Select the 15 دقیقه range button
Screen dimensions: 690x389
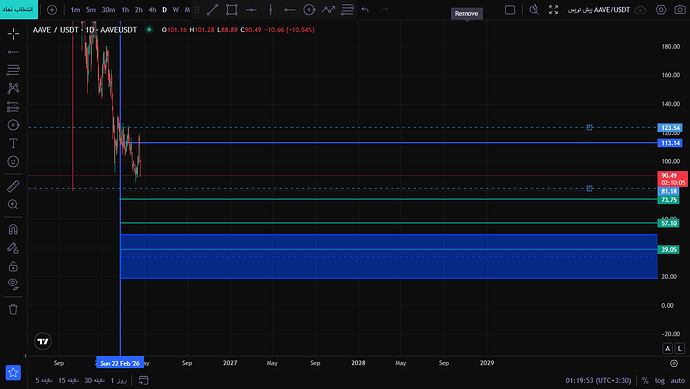68,380
